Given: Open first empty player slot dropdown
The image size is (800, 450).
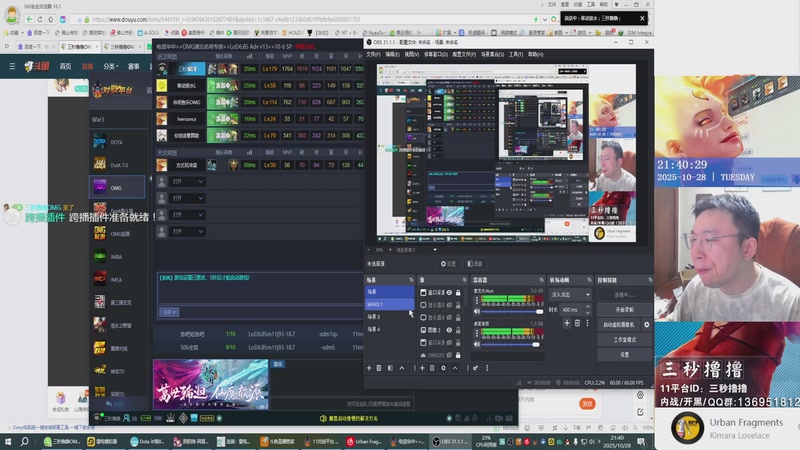Looking at the screenshot, I should [187, 182].
